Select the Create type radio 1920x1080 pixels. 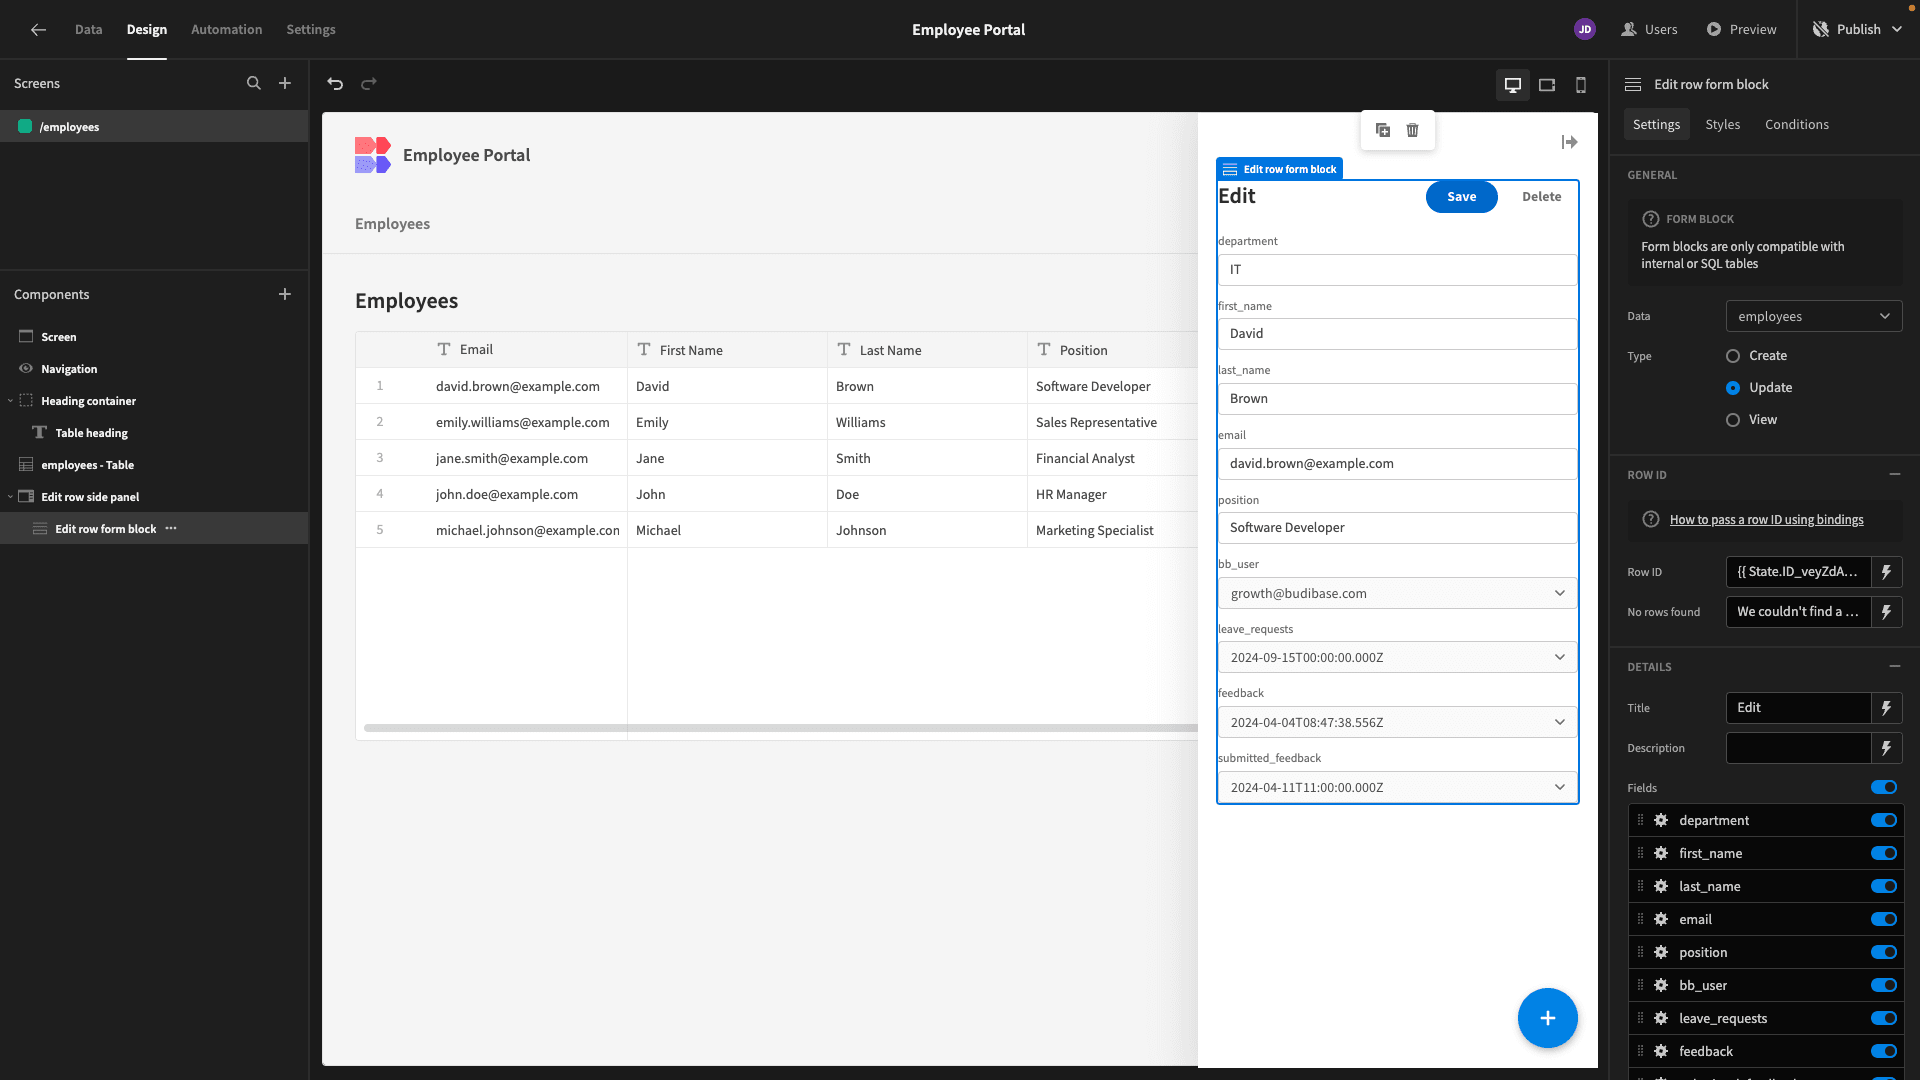(1733, 356)
